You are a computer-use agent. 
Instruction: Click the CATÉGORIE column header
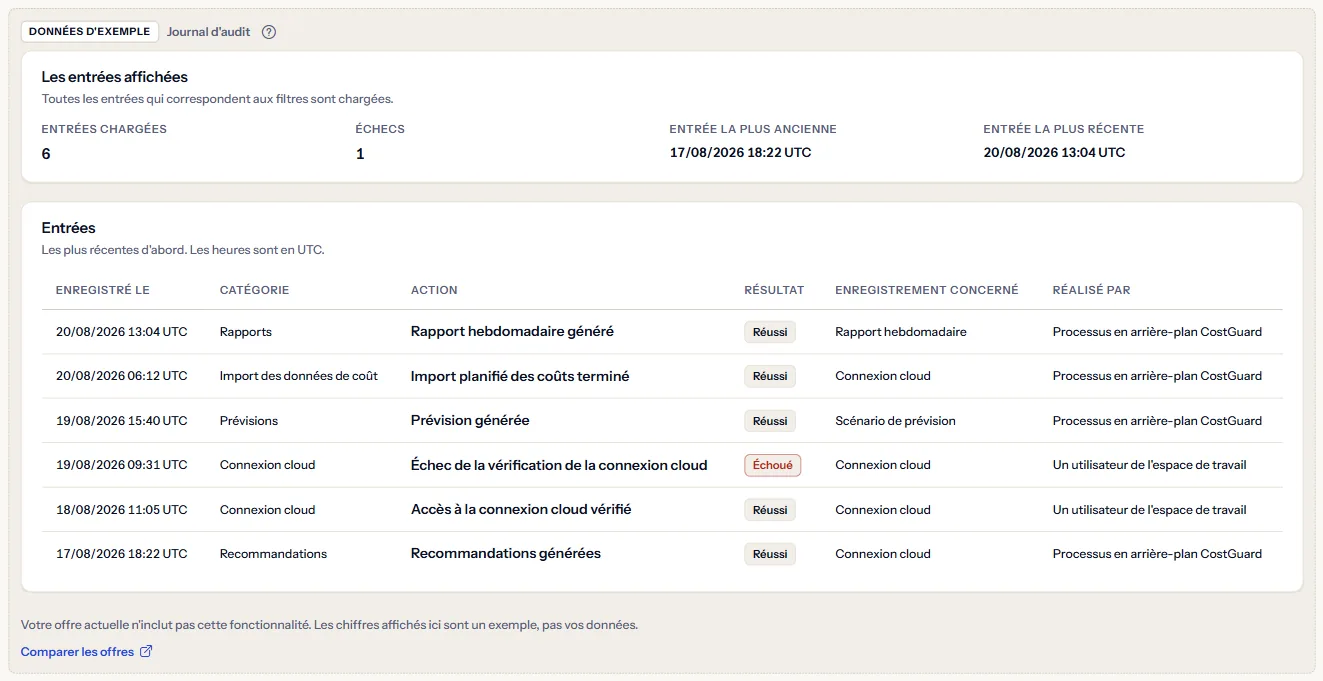254,290
